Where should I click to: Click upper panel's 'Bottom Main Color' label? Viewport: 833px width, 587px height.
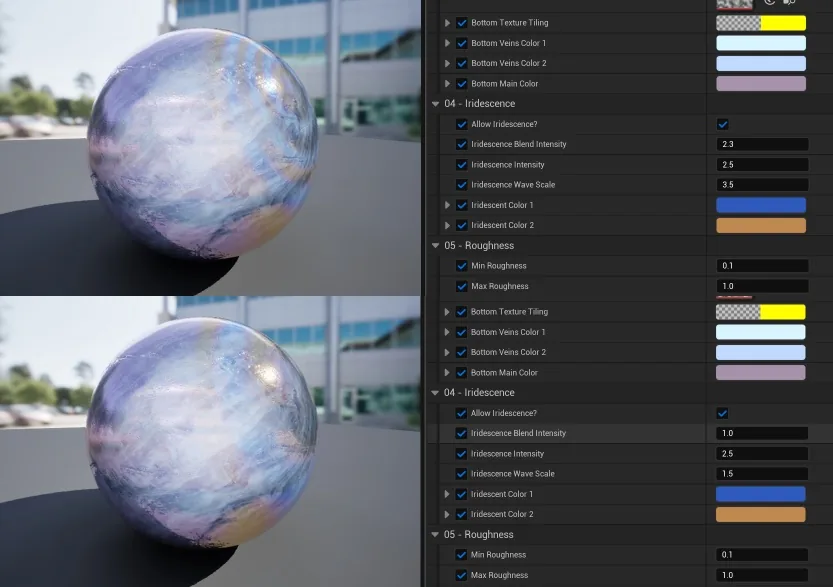click(x=505, y=83)
